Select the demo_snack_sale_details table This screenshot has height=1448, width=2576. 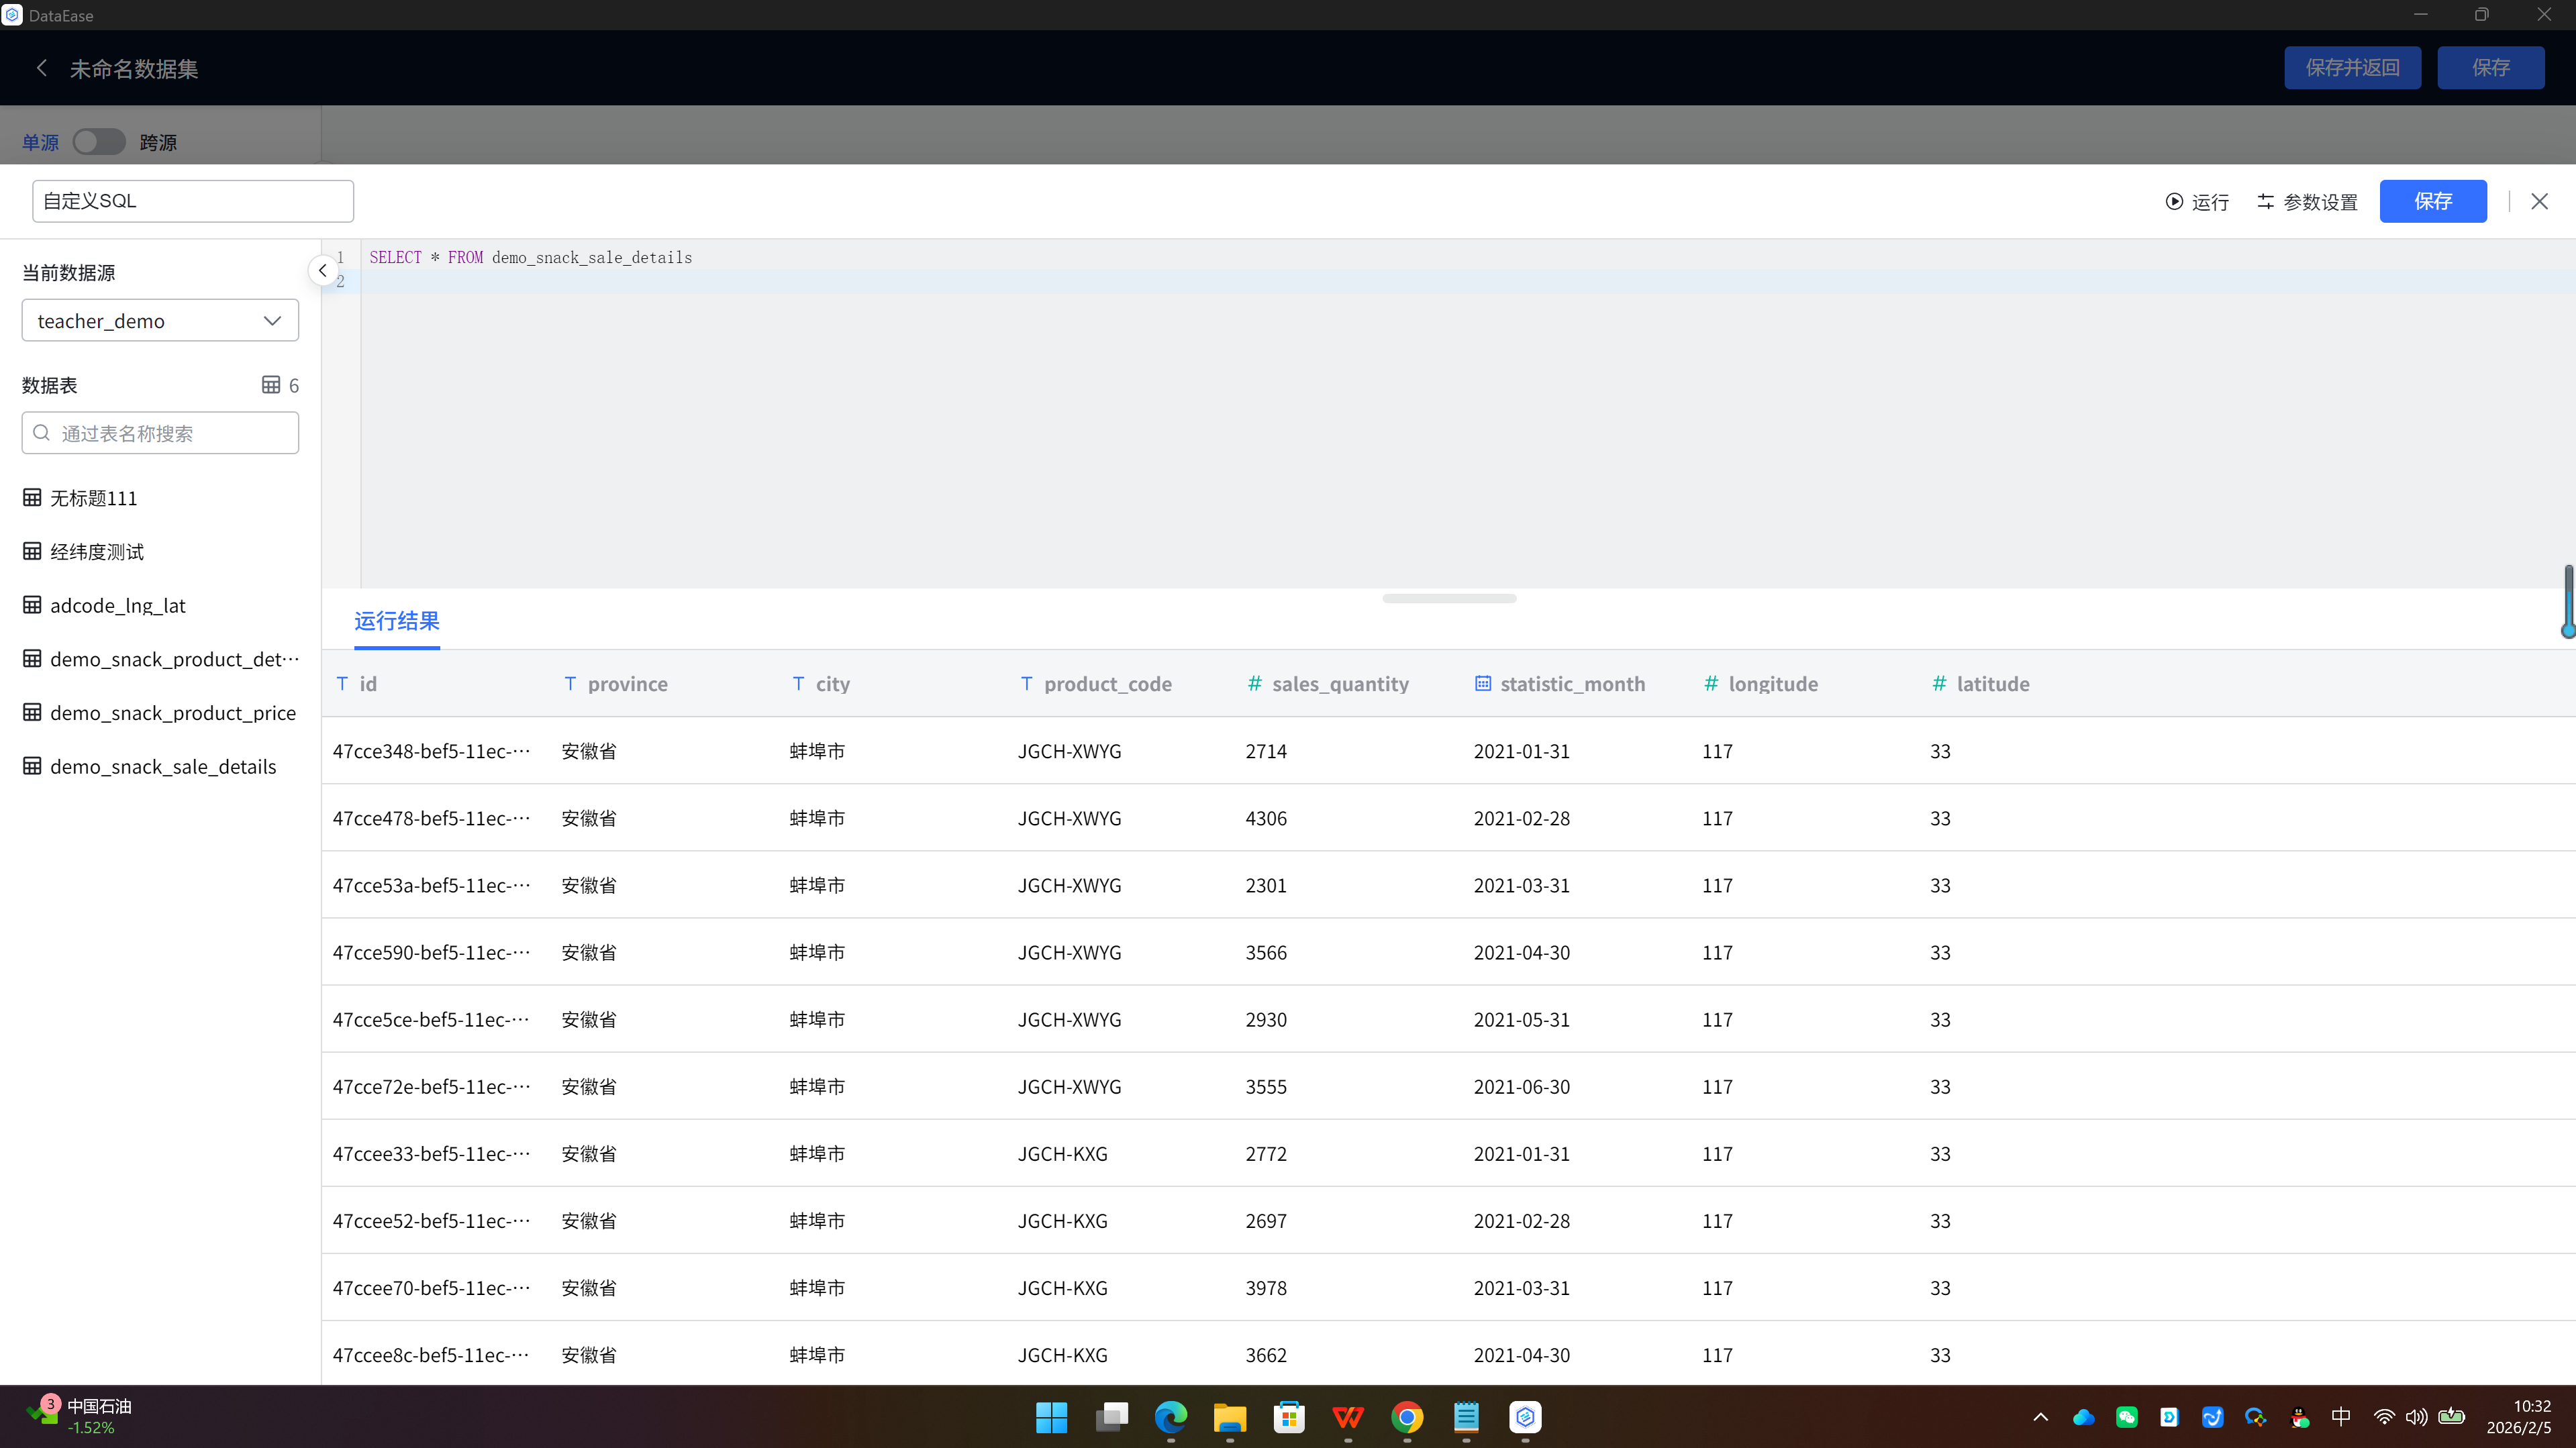(x=163, y=767)
